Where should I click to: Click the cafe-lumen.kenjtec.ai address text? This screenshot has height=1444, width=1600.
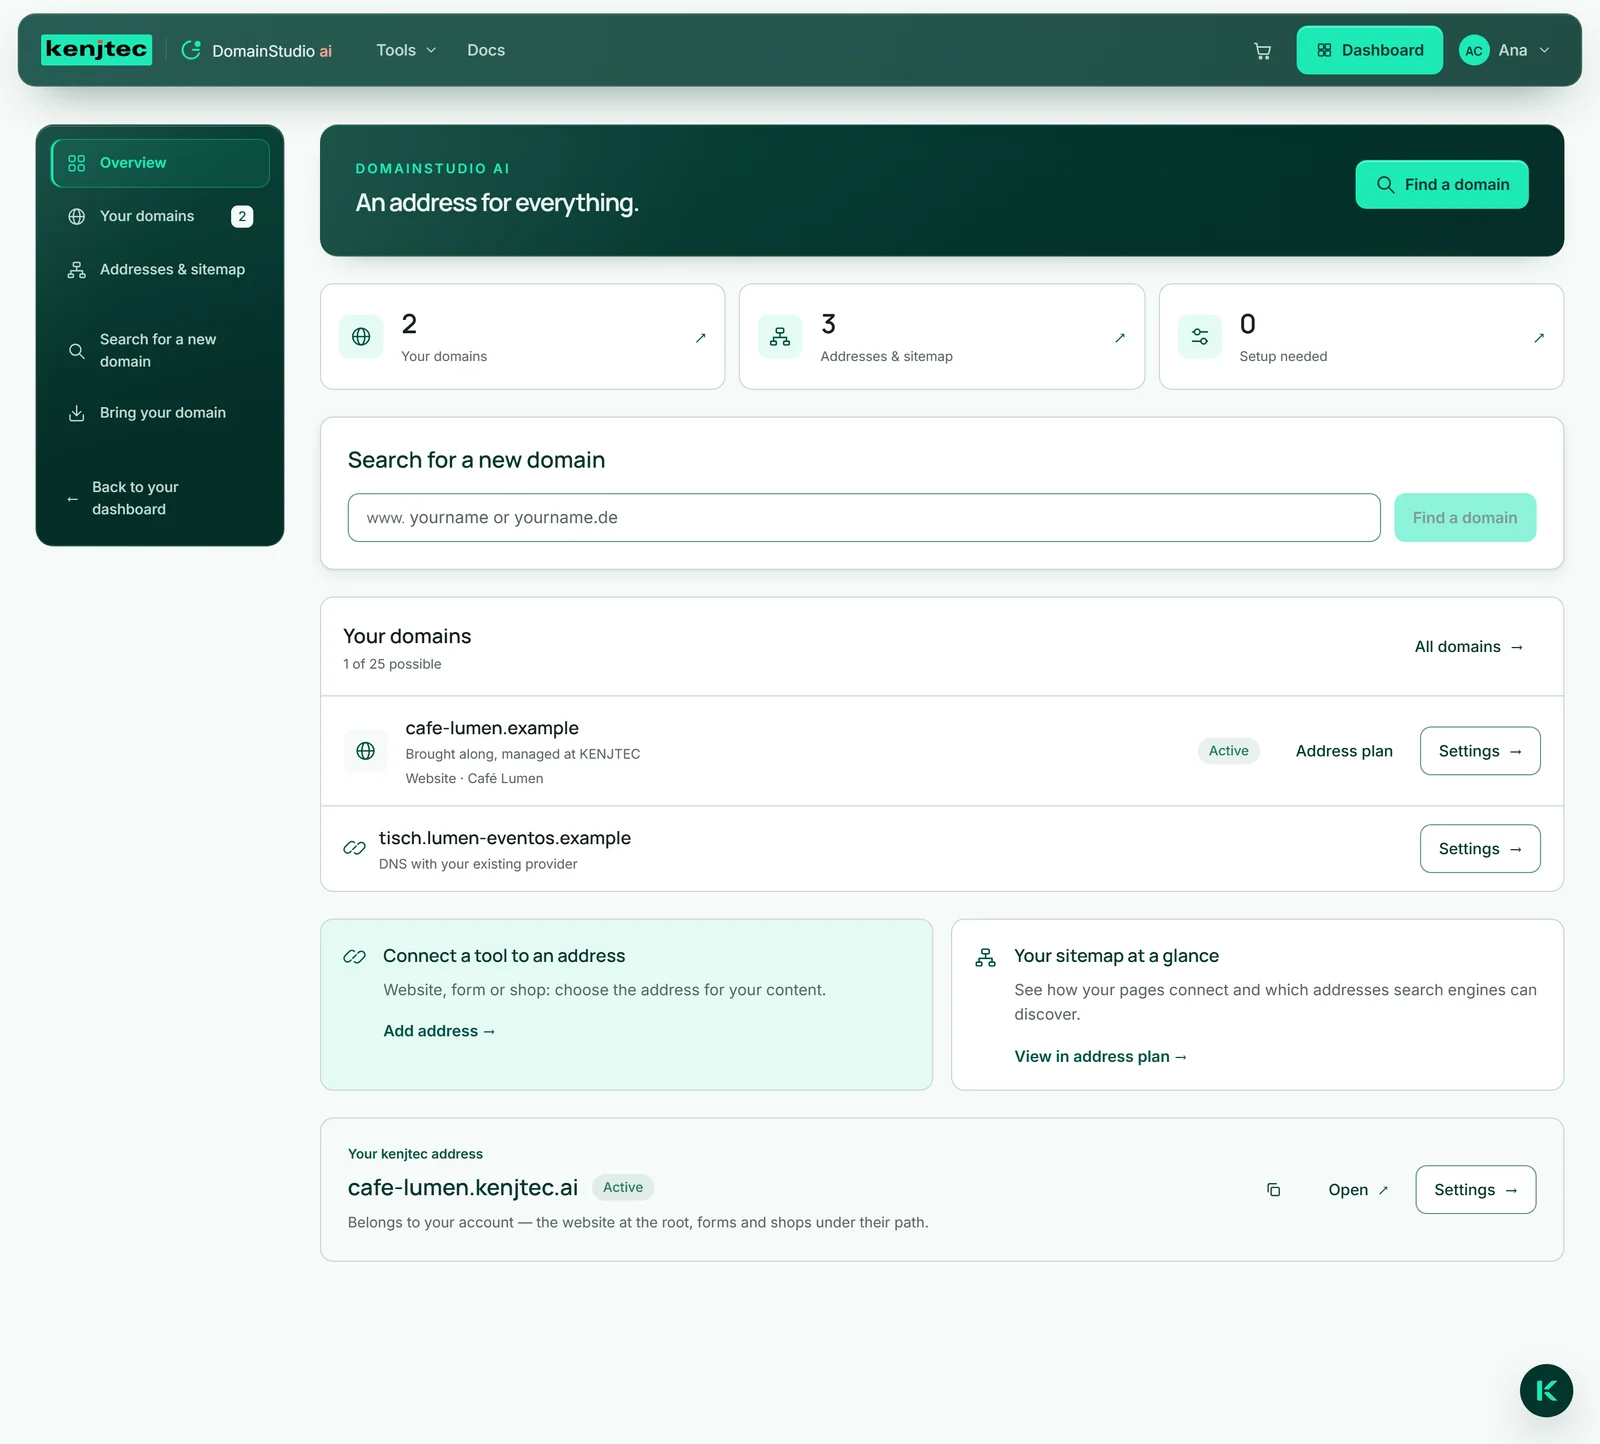click(463, 1188)
